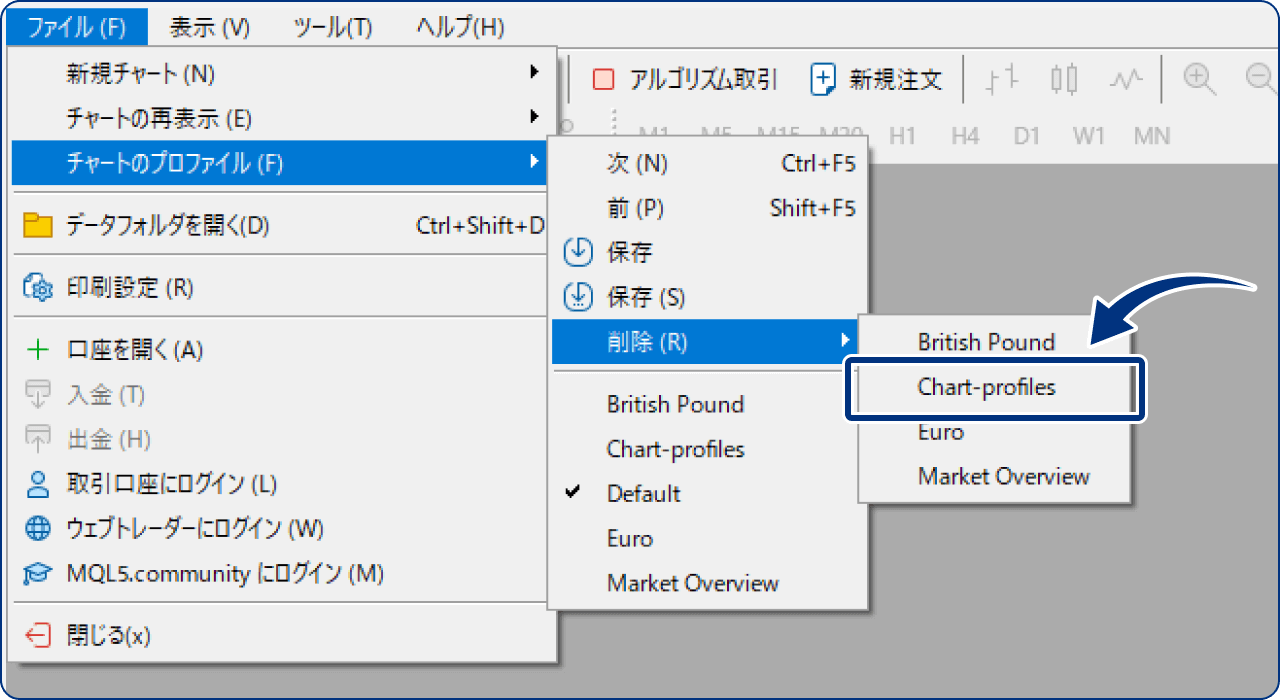Choose 次 (N) Ctrl+F5 in profile submenu

[x=710, y=163]
